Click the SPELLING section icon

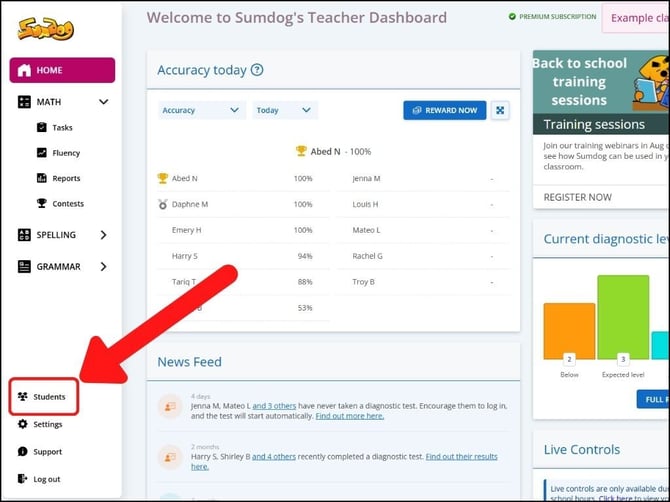pyautogui.click(x=24, y=235)
